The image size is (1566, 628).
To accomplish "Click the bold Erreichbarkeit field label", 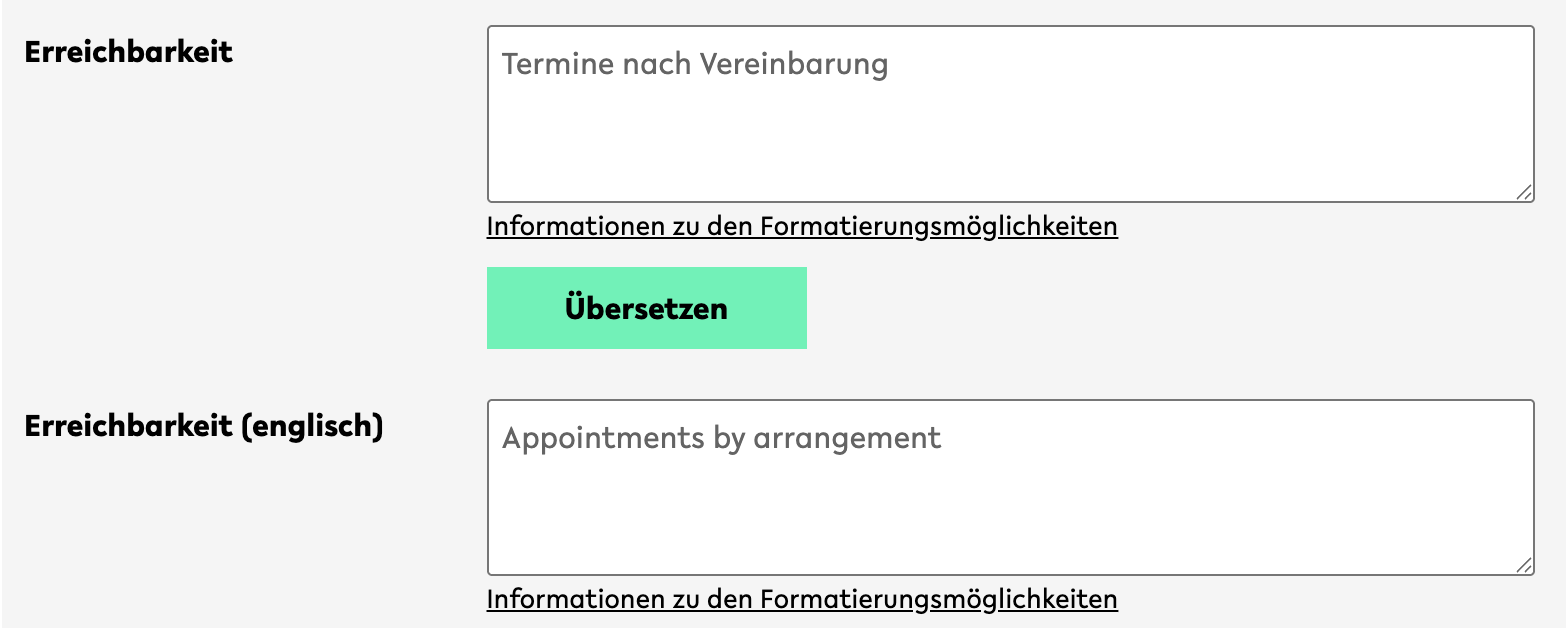I will tap(129, 52).
